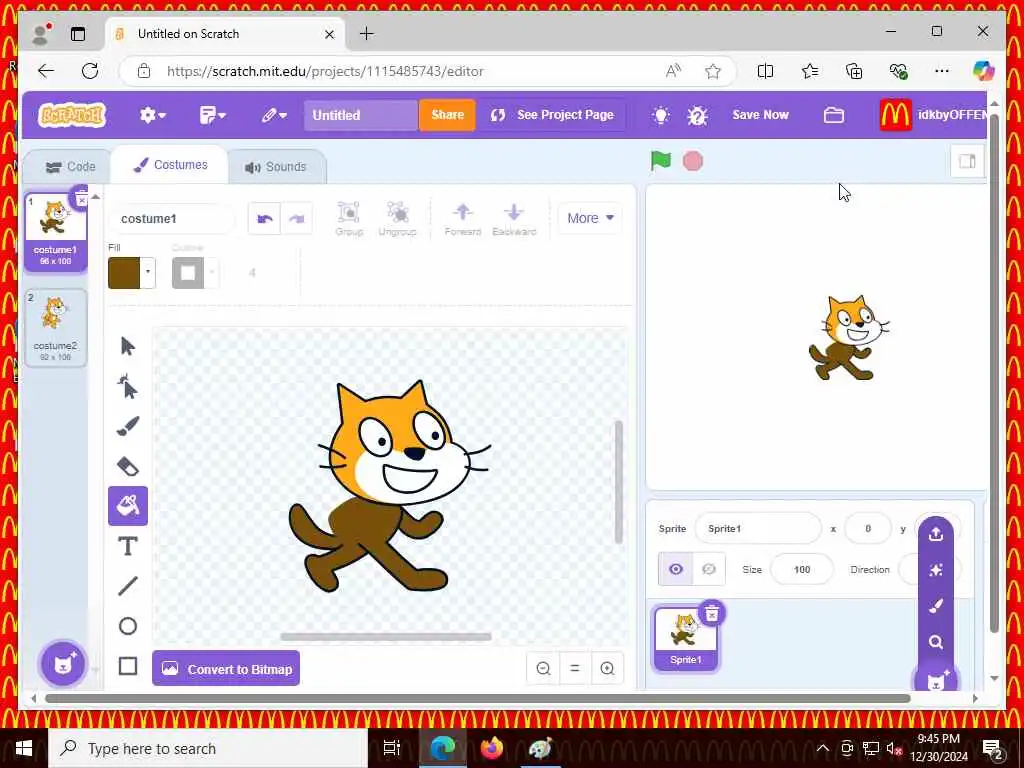Viewport: 1024px width, 768px height.
Task: Open the Fill color dropdown arrow
Action: point(148,272)
